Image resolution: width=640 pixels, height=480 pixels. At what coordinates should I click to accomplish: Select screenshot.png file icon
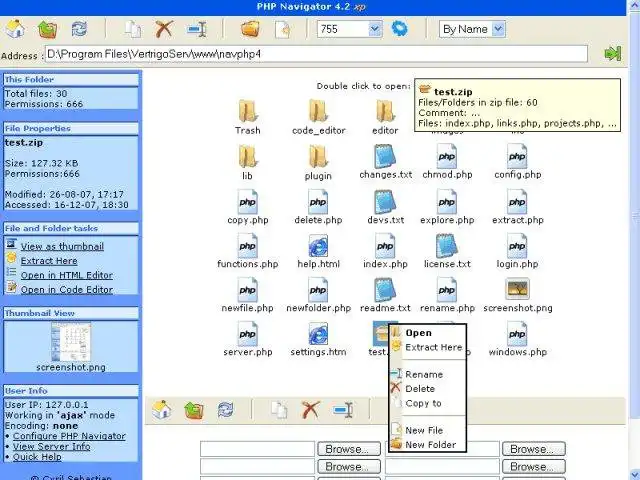tap(517, 289)
